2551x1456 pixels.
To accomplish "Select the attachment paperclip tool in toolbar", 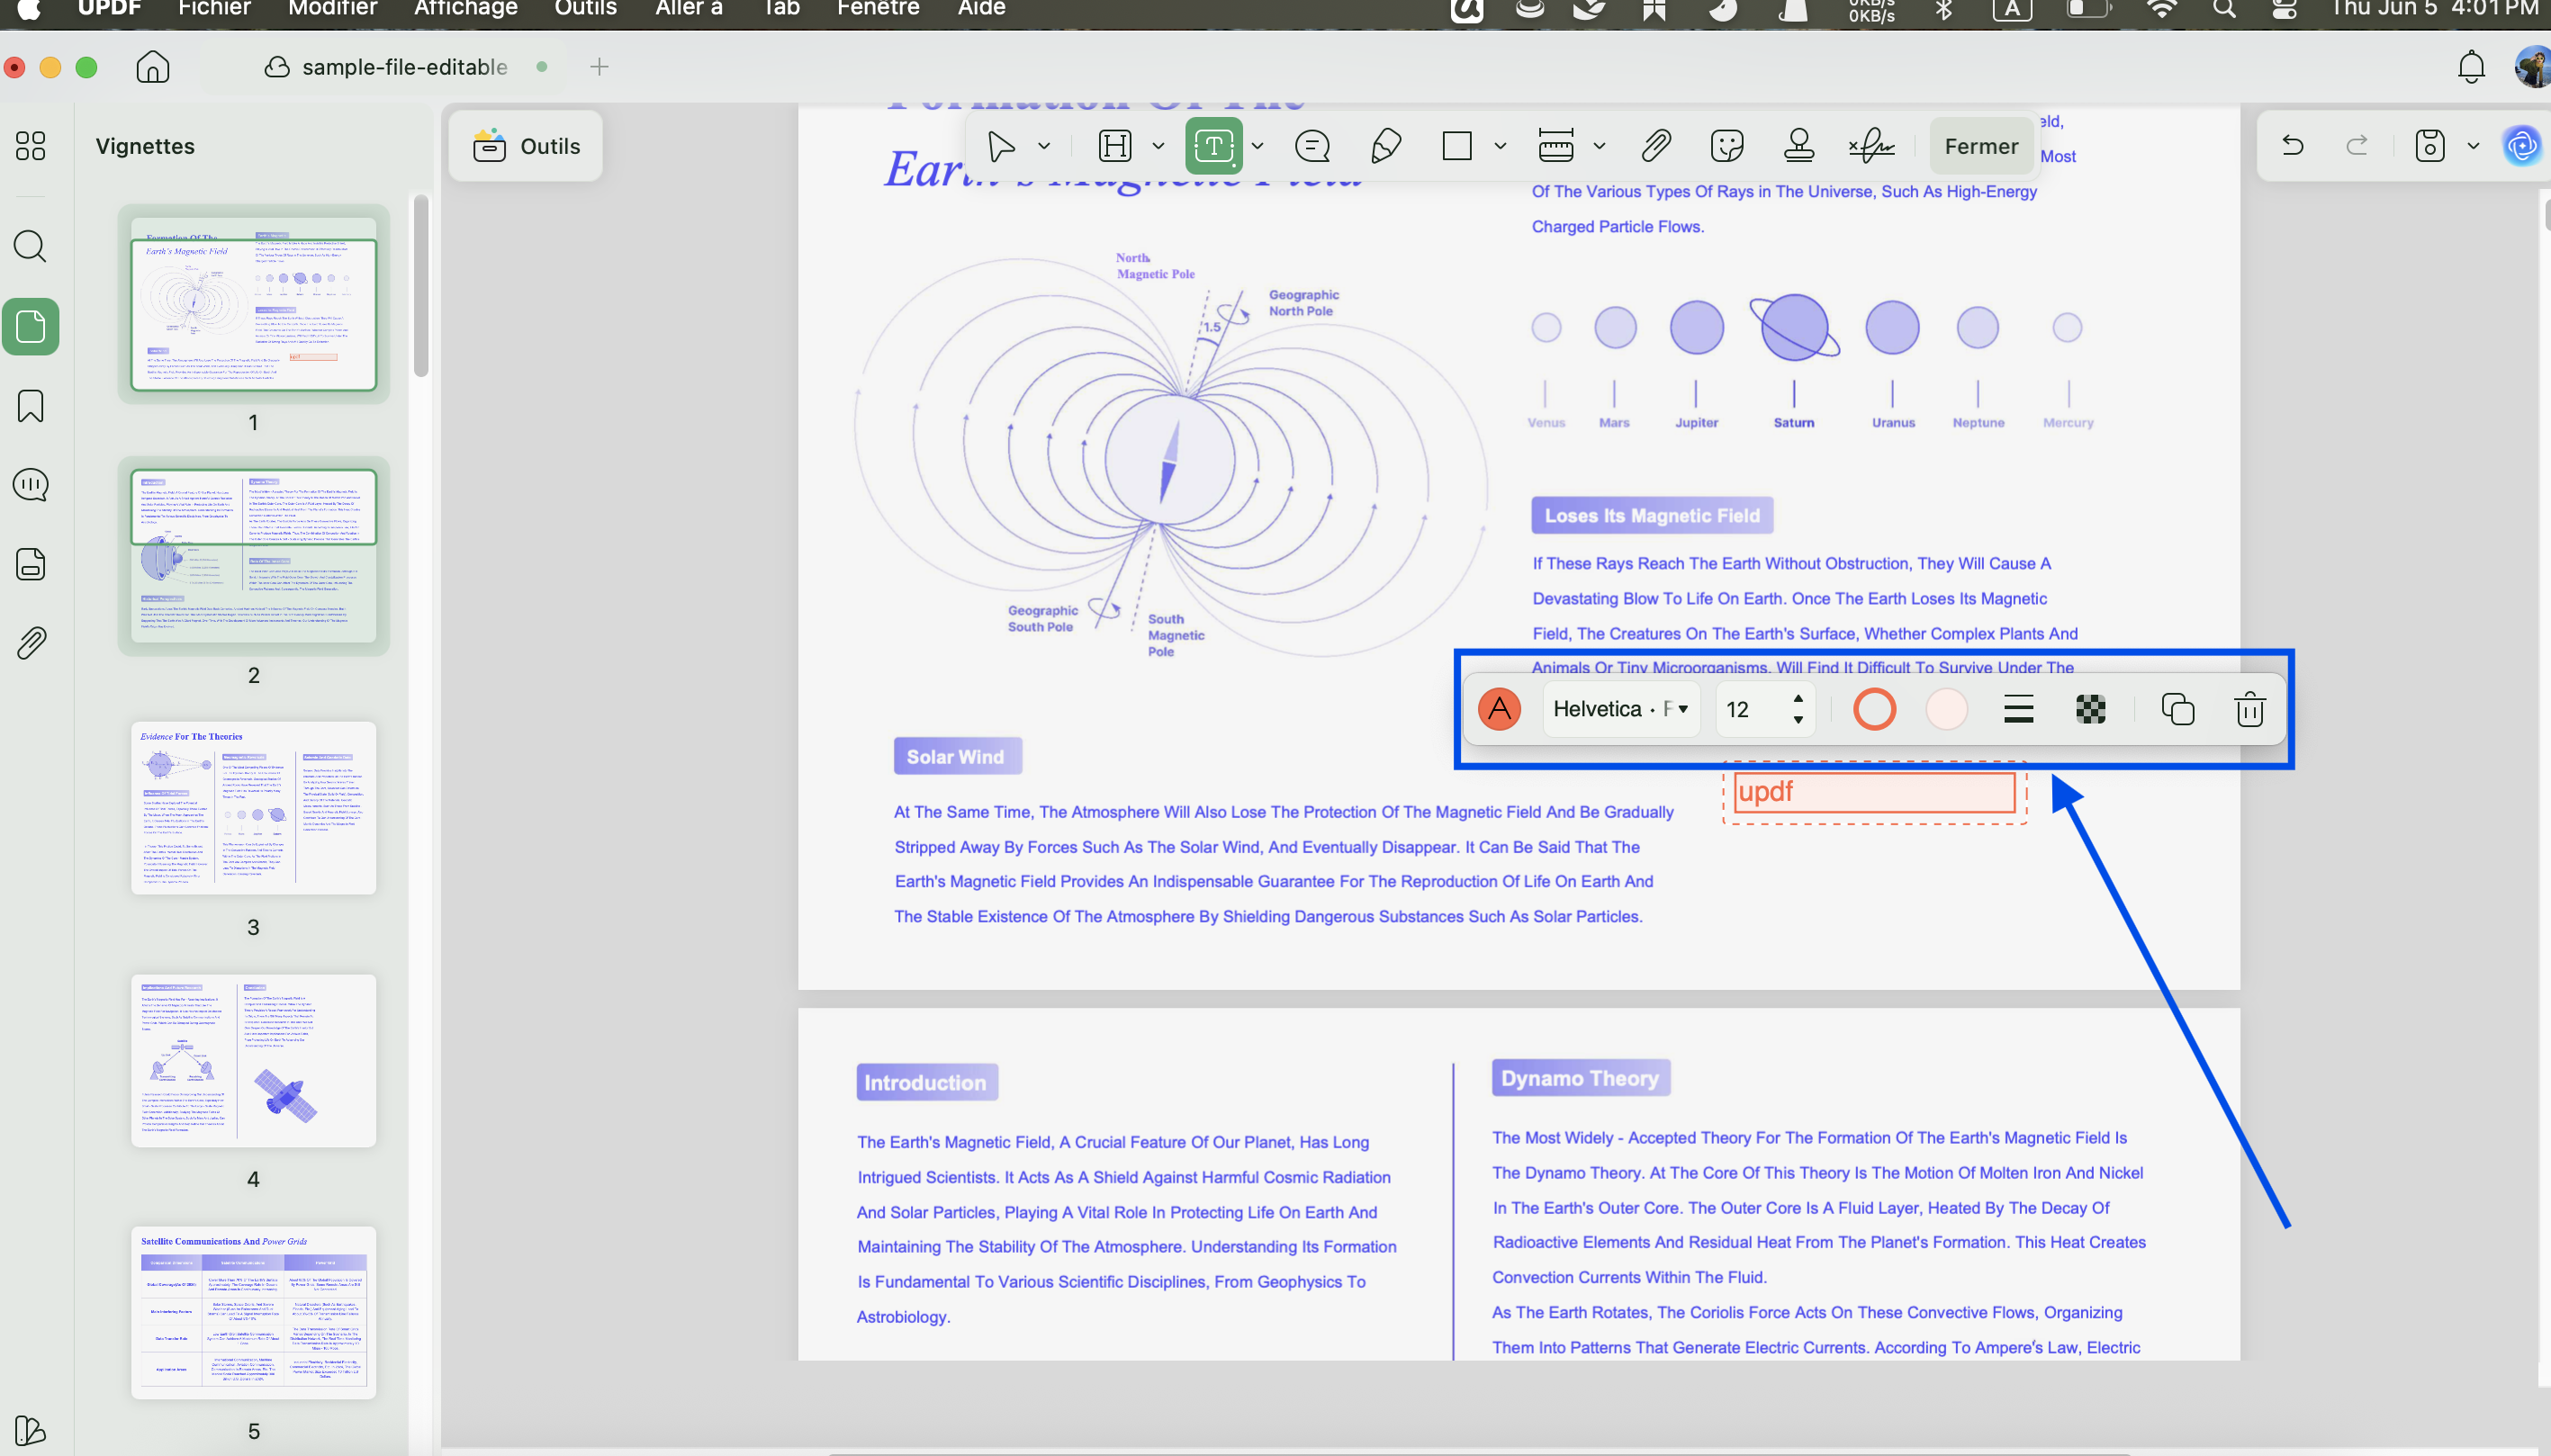I will coord(1656,146).
